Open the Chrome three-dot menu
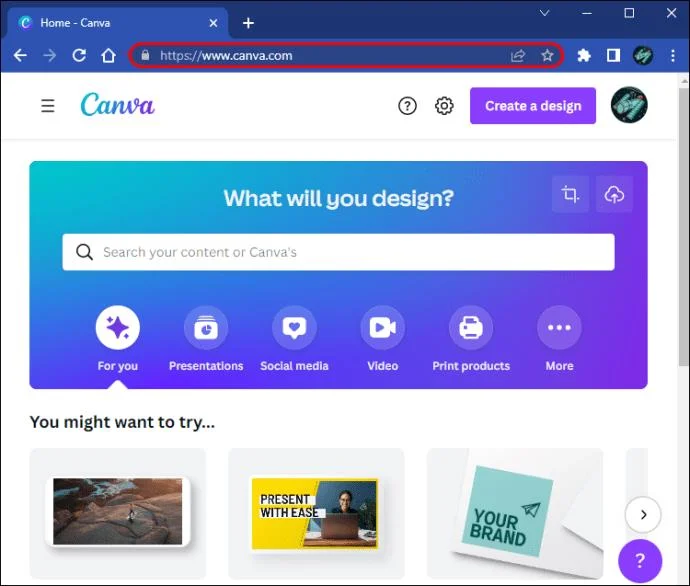Image resolution: width=690 pixels, height=586 pixels. pyautogui.click(x=673, y=55)
